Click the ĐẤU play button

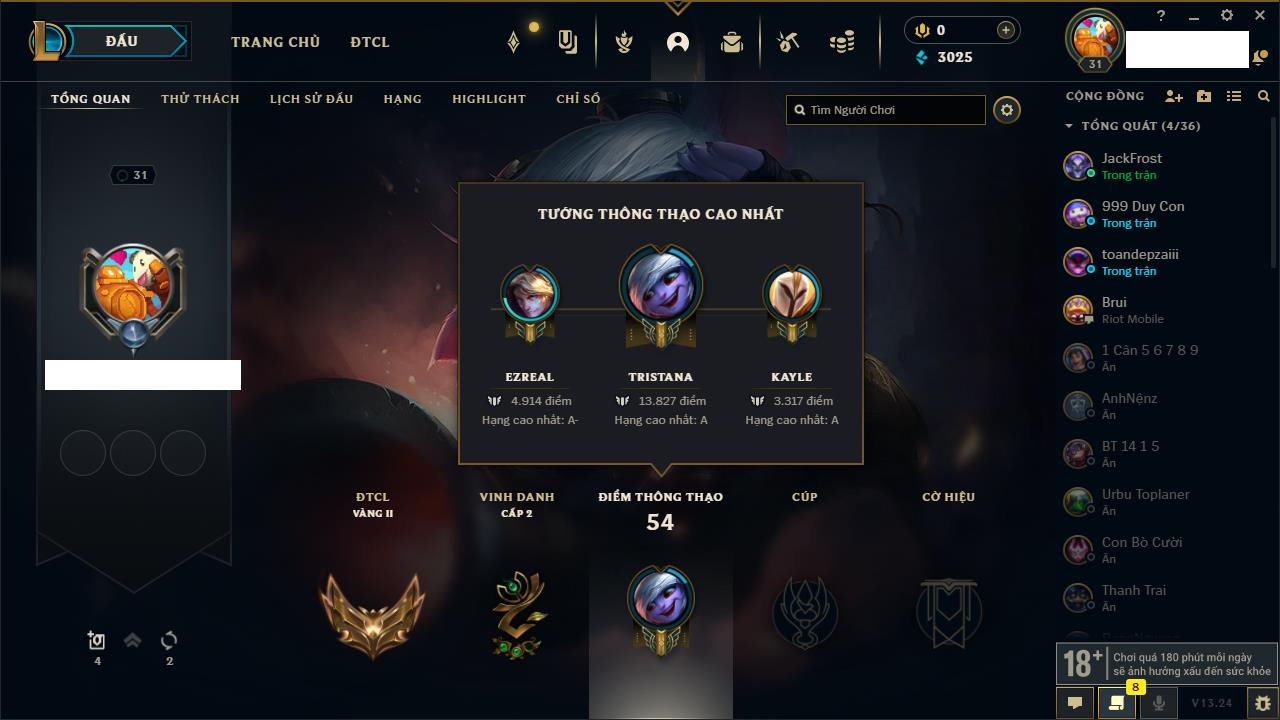(122, 41)
